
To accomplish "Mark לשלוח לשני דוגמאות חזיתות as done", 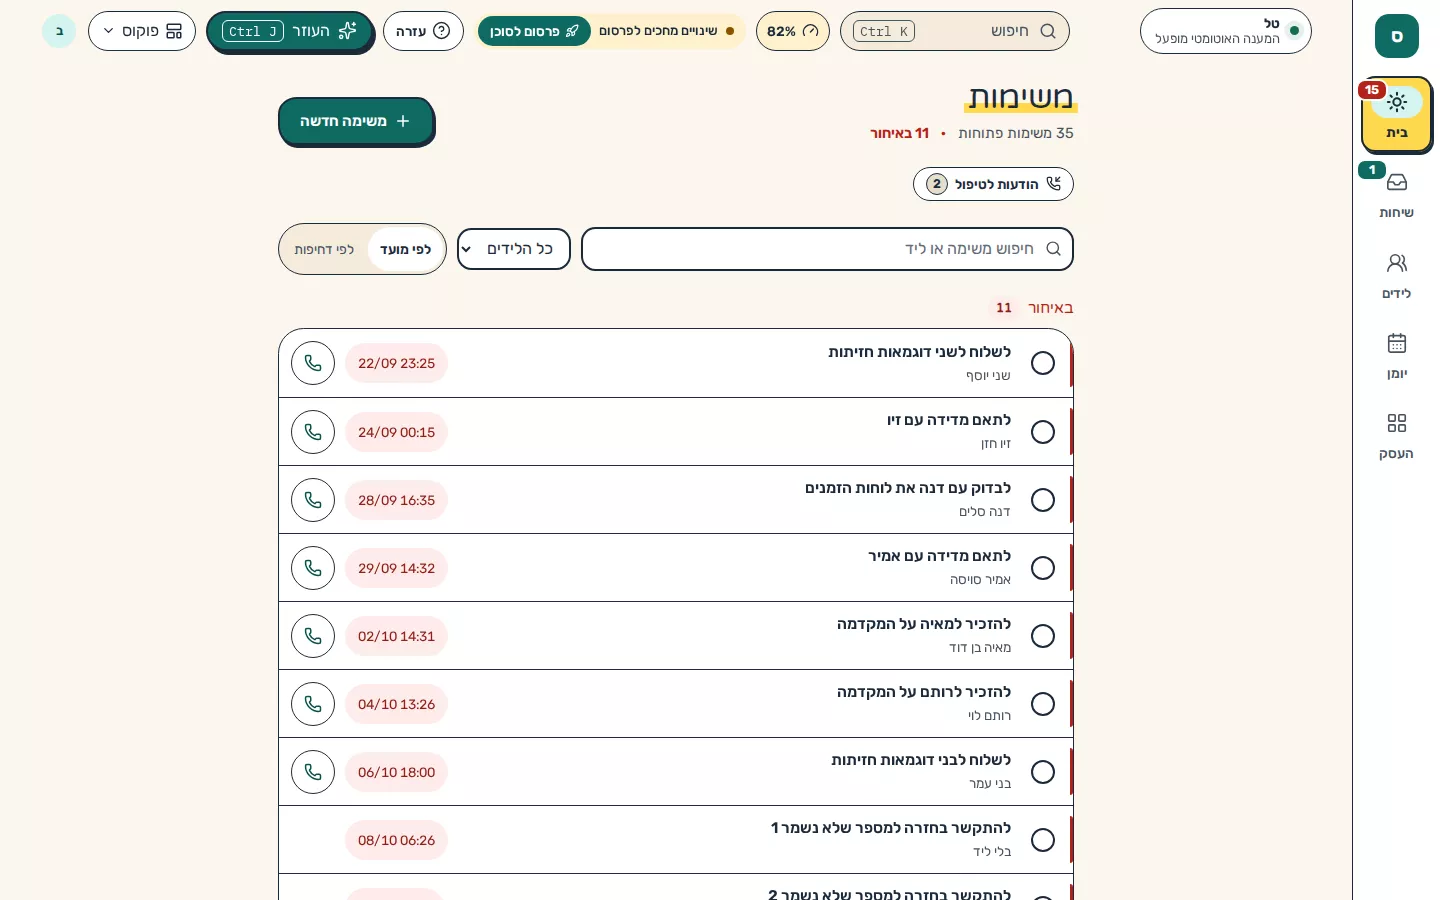I will tap(1043, 363).
